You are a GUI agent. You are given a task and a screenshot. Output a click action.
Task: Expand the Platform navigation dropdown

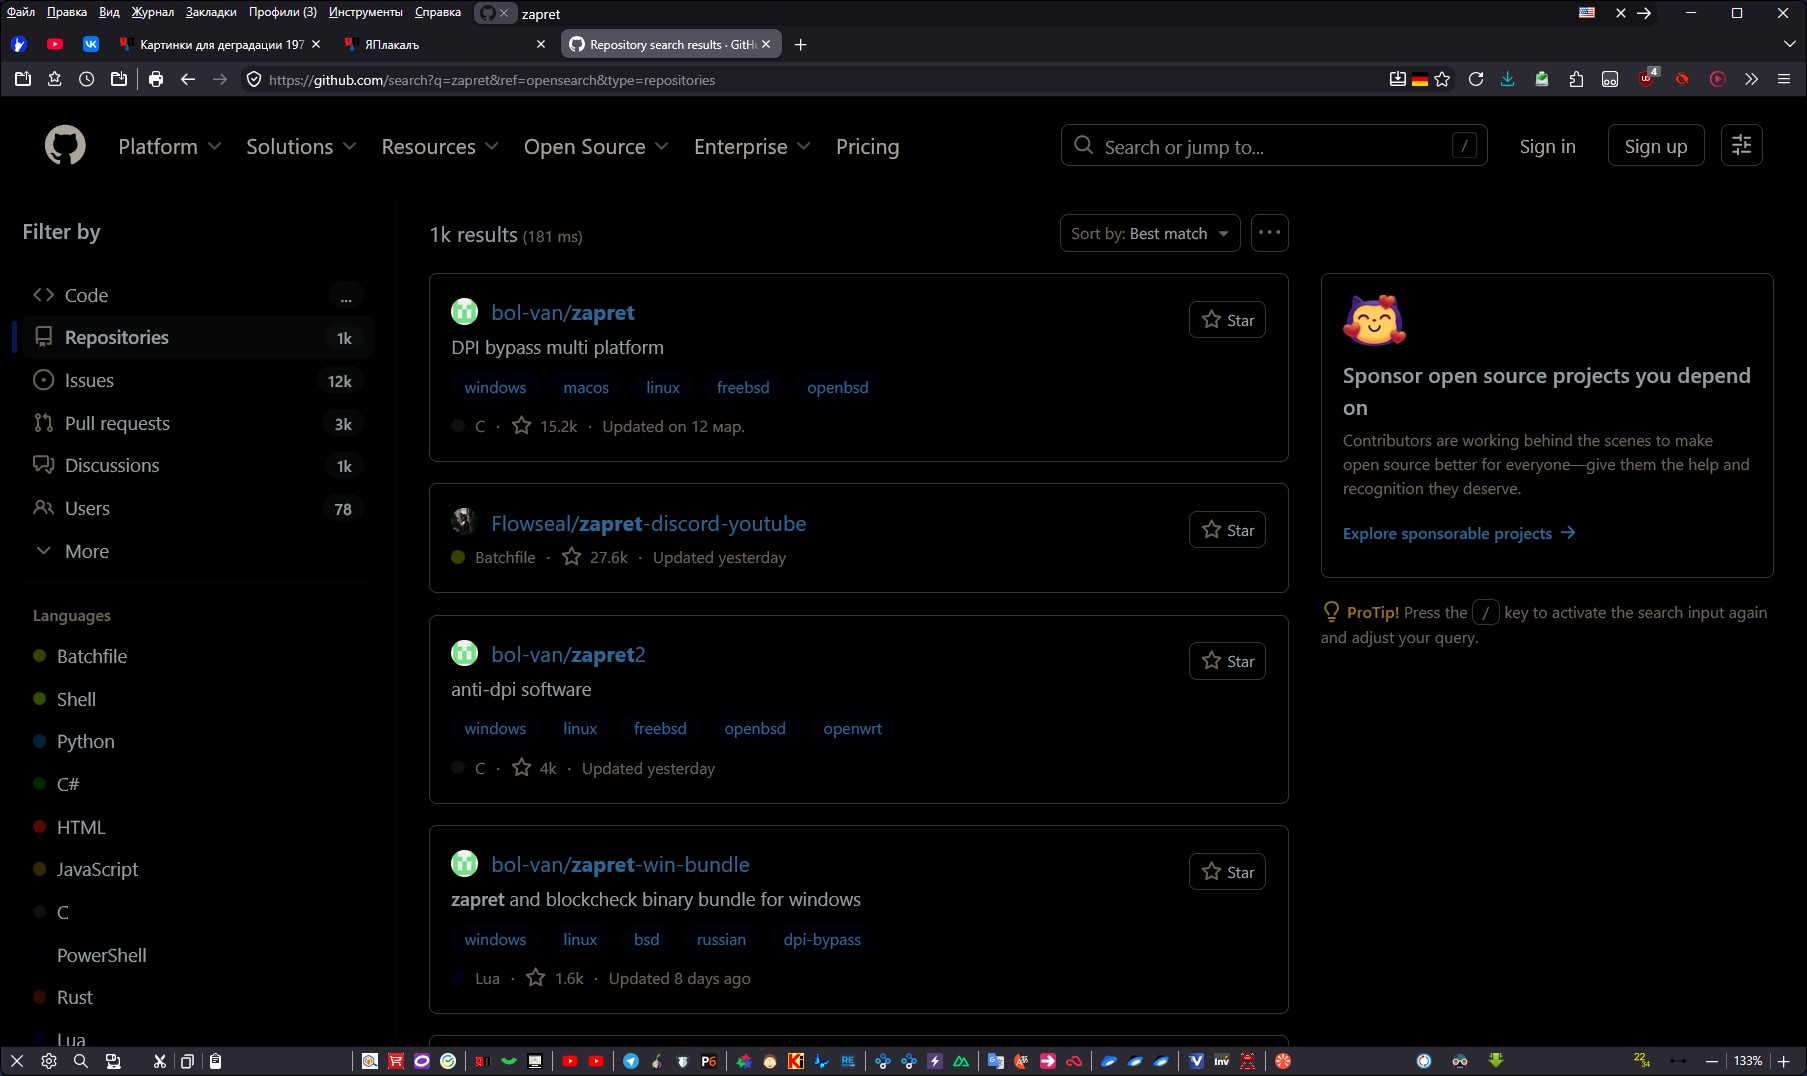point(170,146)
